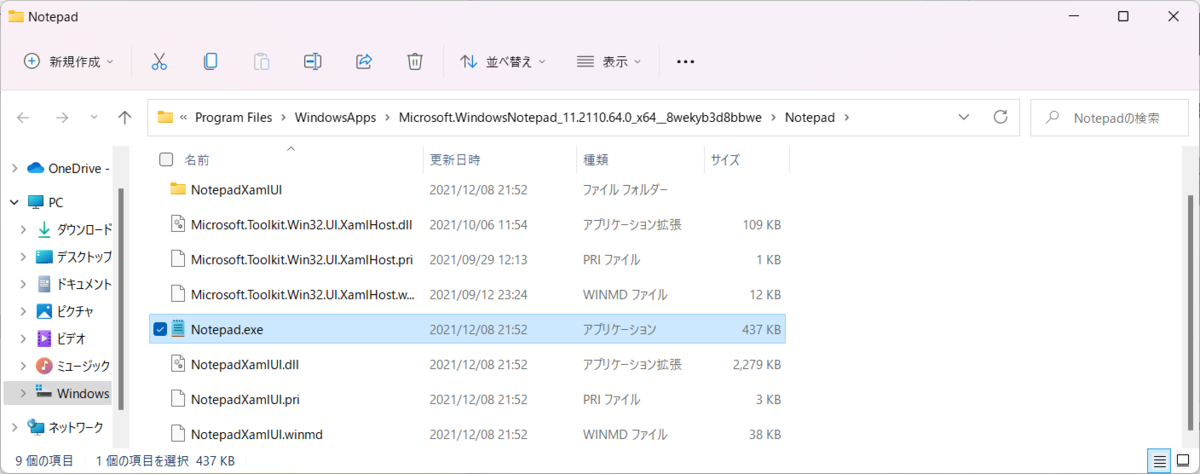The height and width of the screenshot is (474, 1200).
Task: Click the Paste clipboard icon
Action: 261,61
